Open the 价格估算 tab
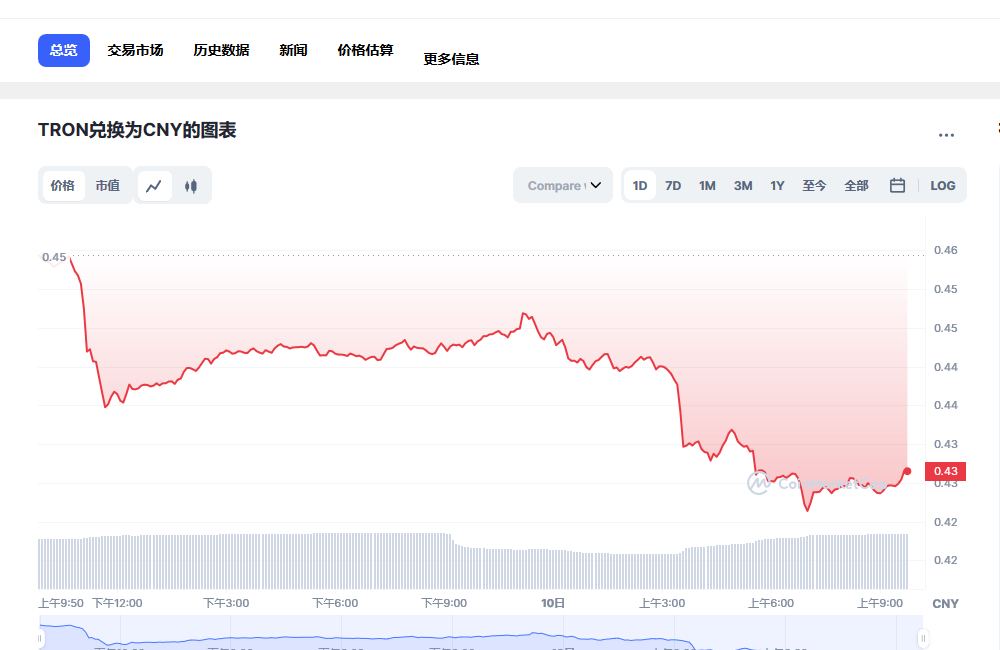This screenshot has width=1000, height=650. point(365,50)
